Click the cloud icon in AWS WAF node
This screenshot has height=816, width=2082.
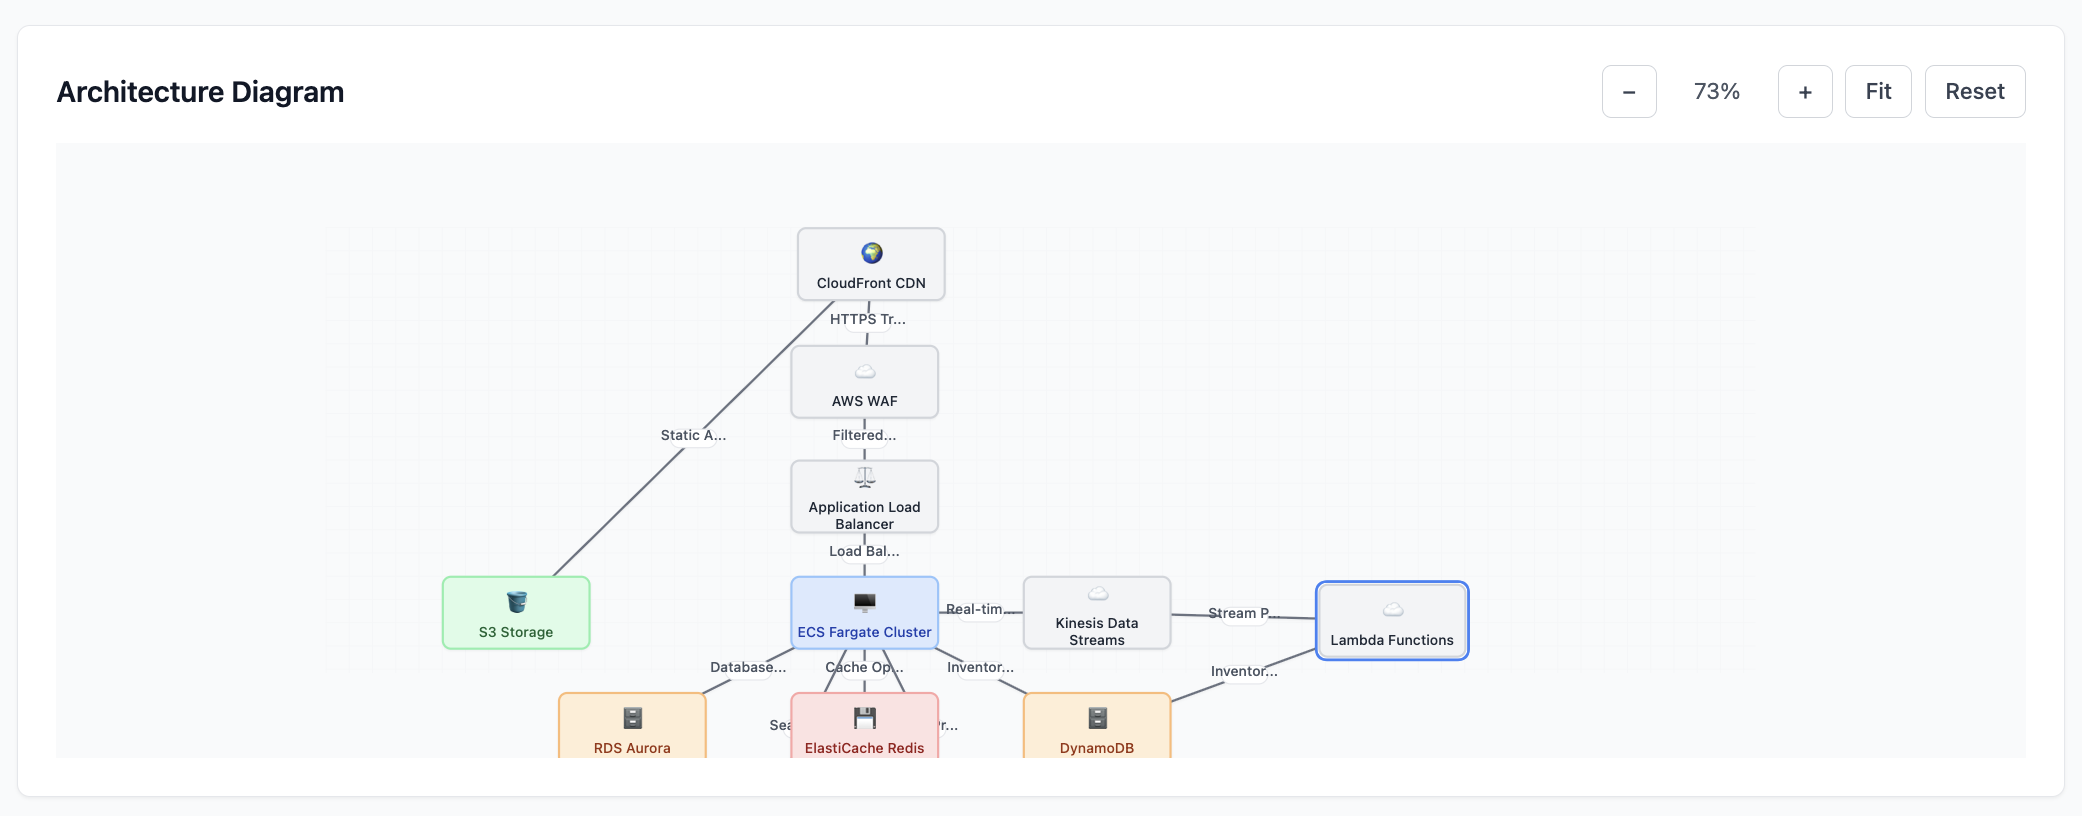click(x=865, y=372)
